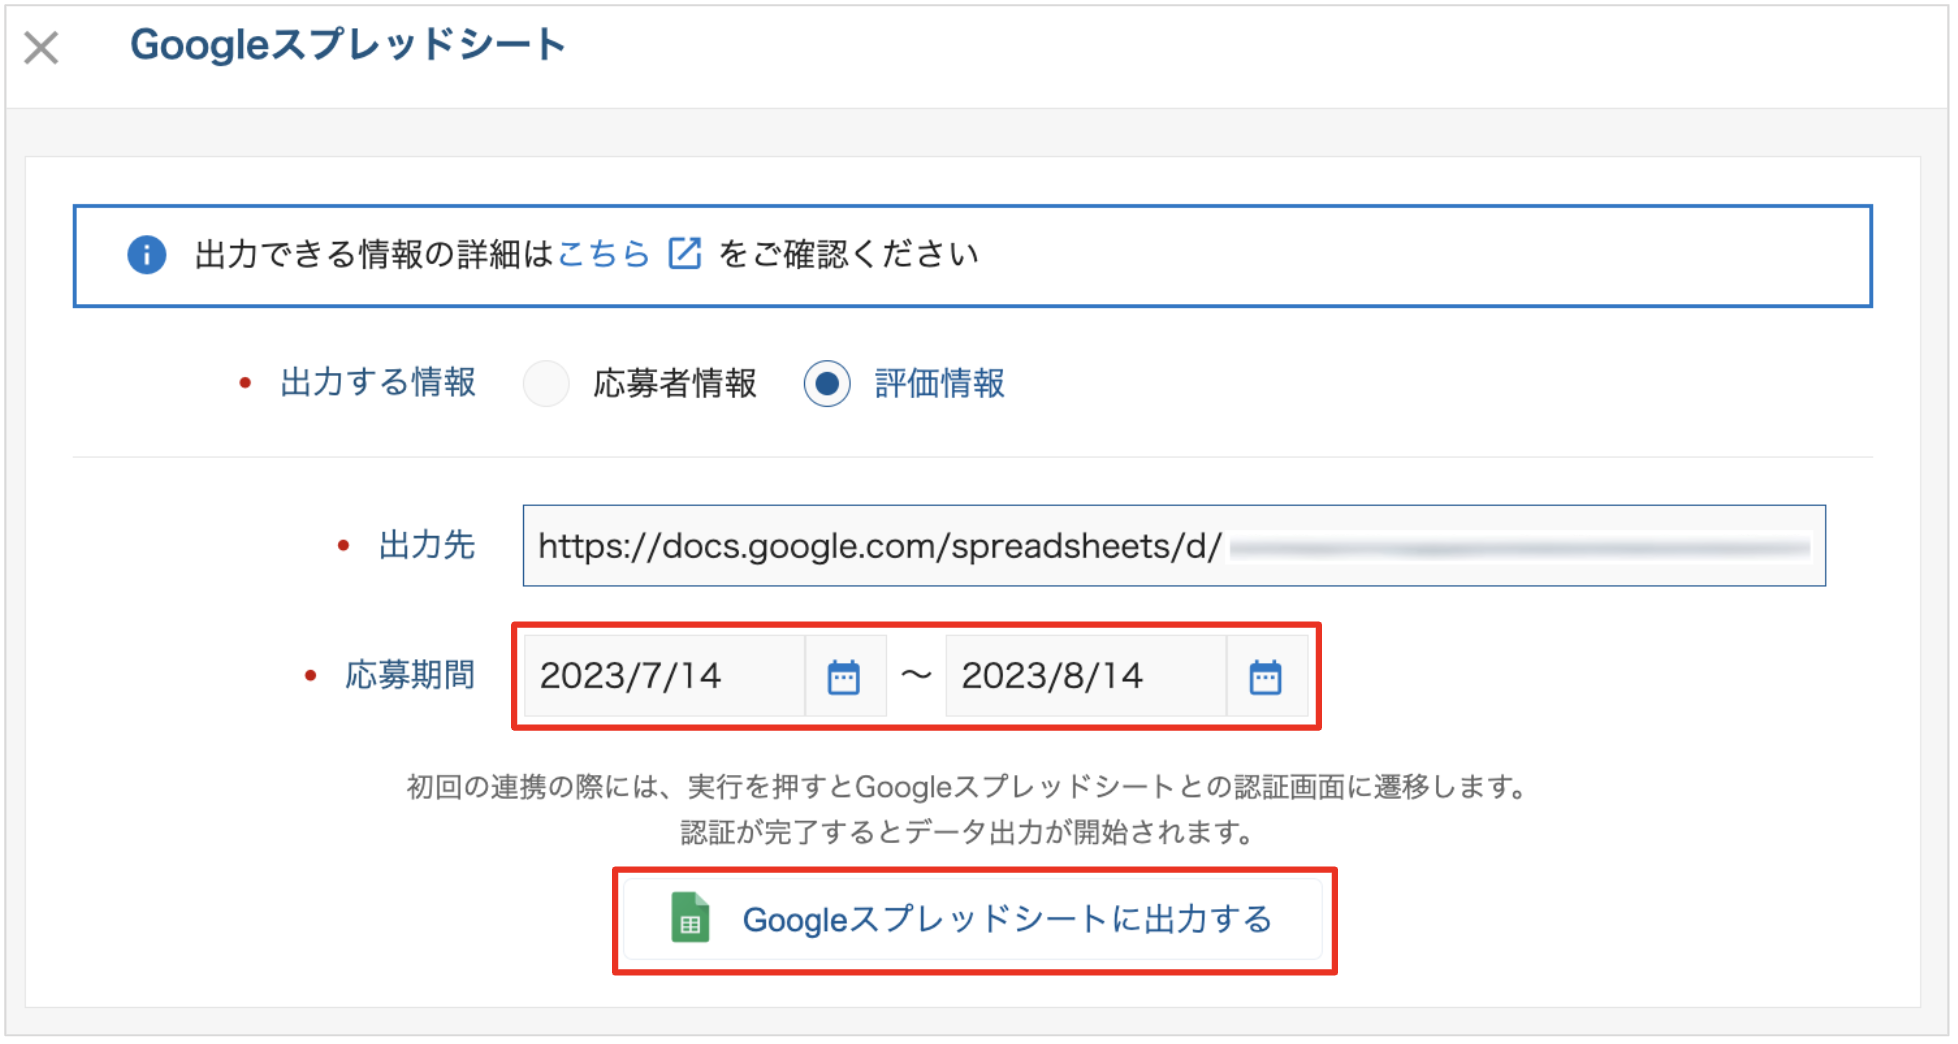Click the 認証が完了するとデータ出力が開始されます note
This screenshot has height=1044, width=1958.
pyautogui.click(x=968, y=832)
